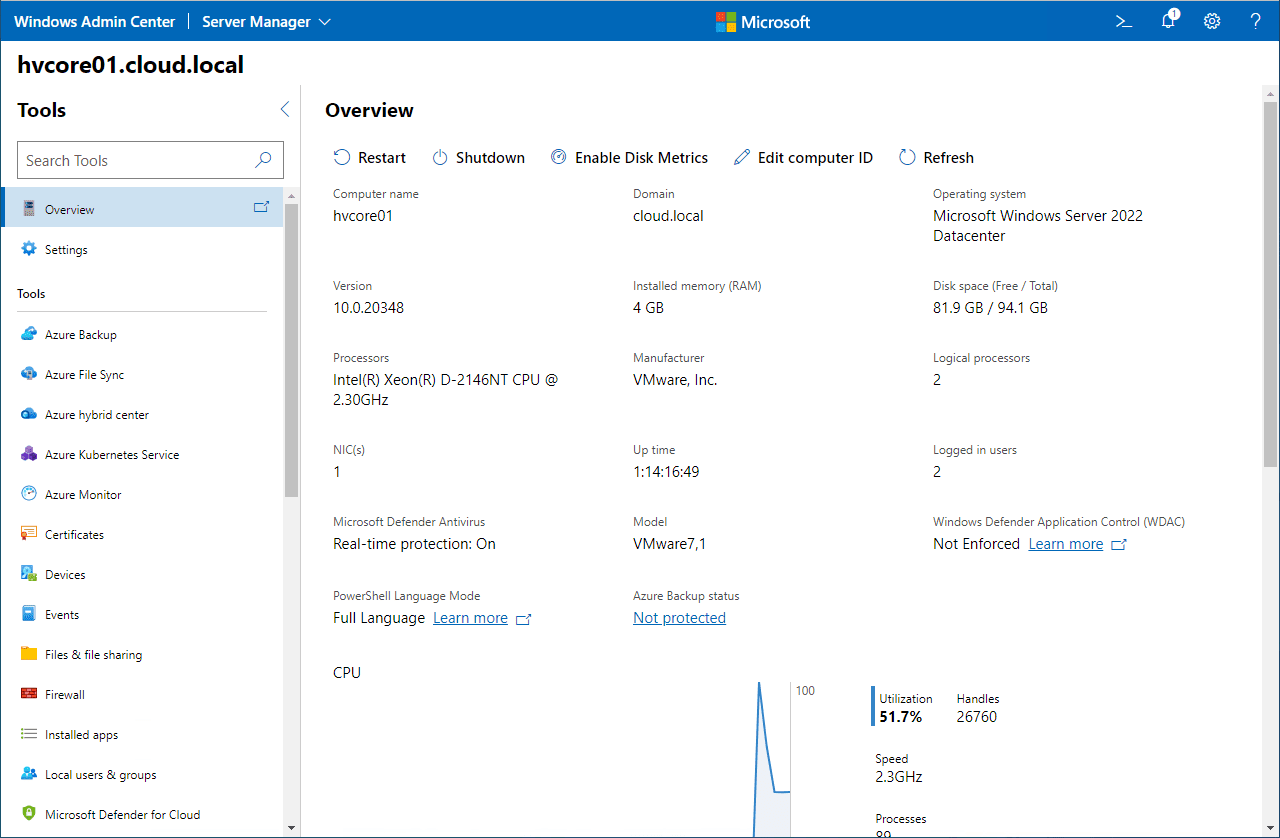Open the Not protected backup link
The image size is (1280, 838).
click(679, 618)
